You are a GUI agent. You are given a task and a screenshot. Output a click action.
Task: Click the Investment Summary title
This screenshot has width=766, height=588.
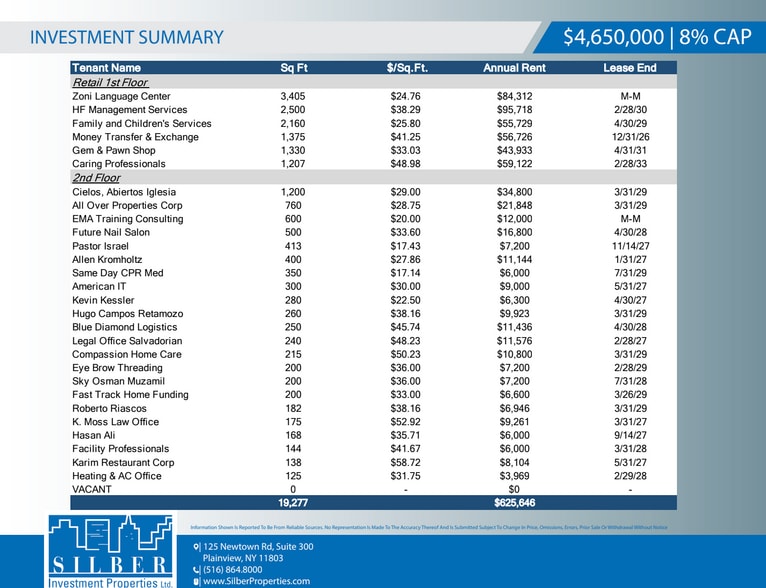tap(127, 38)
